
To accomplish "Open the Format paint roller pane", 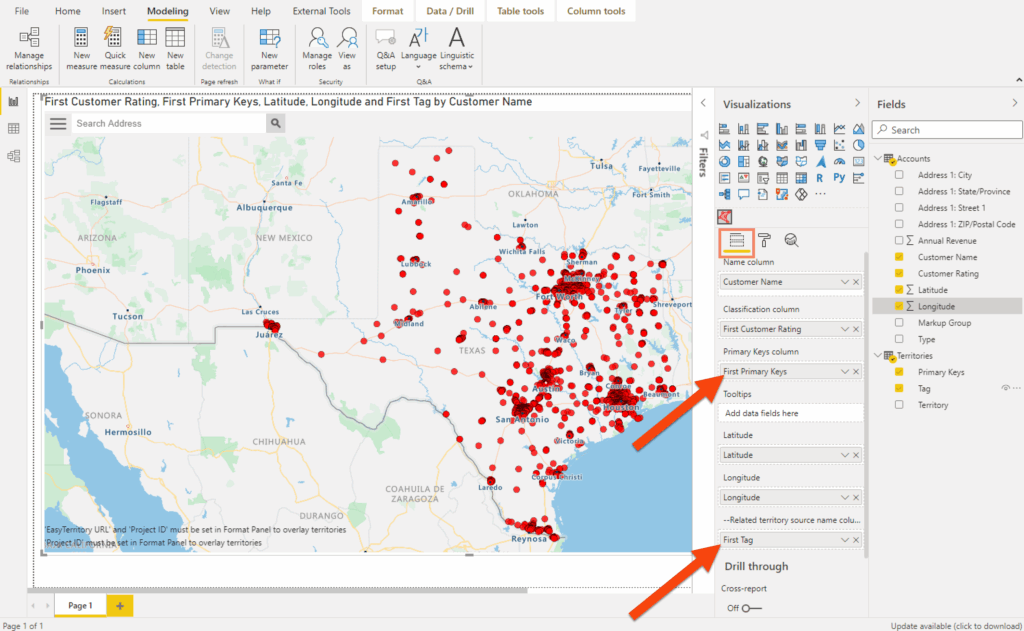I will [x=765, y=242].
